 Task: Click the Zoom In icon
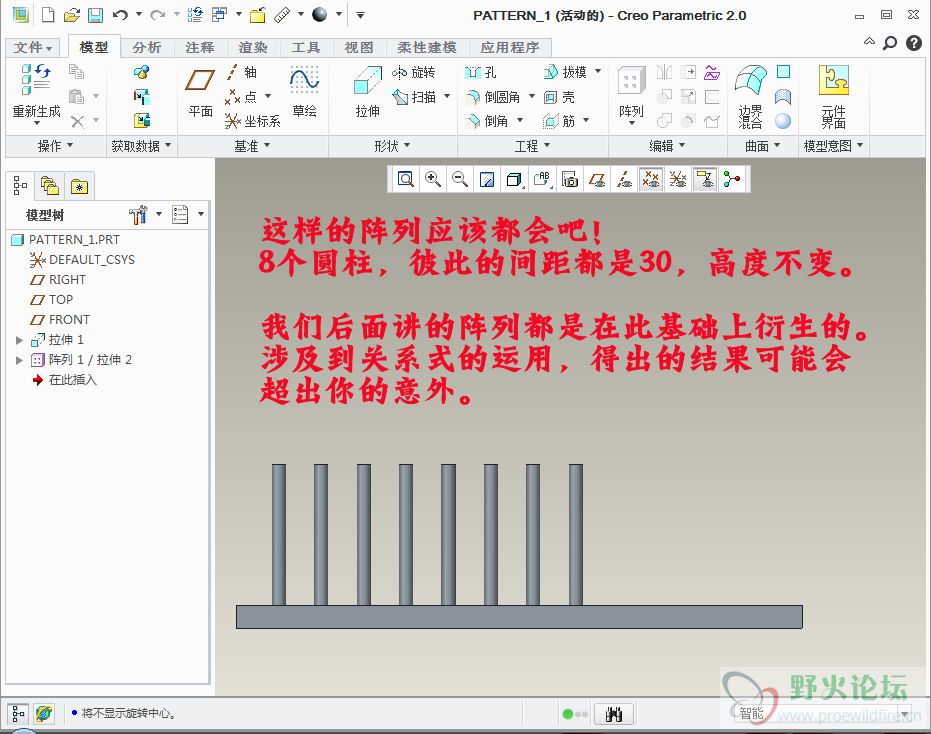pyautogui.click(x=433, y=179)
